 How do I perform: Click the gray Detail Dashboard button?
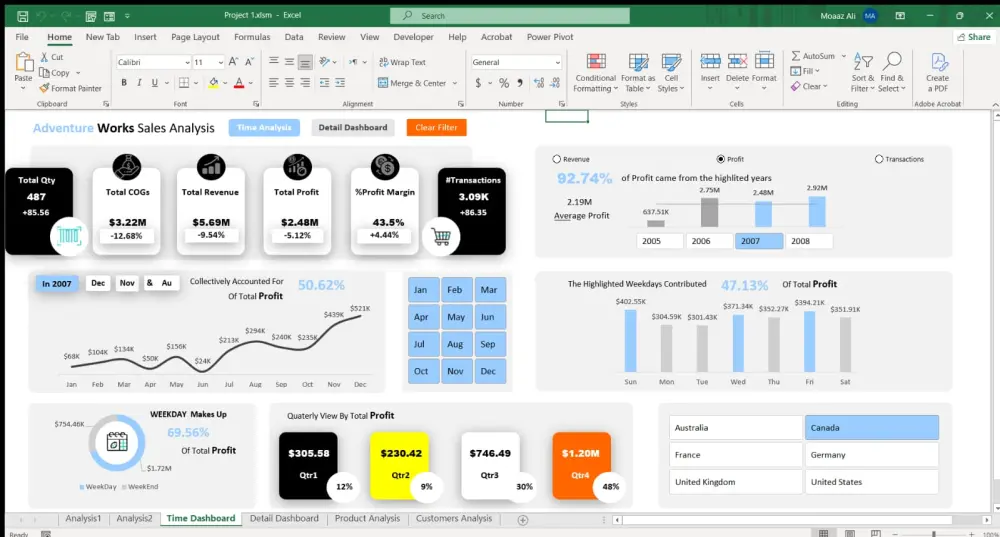353,128
